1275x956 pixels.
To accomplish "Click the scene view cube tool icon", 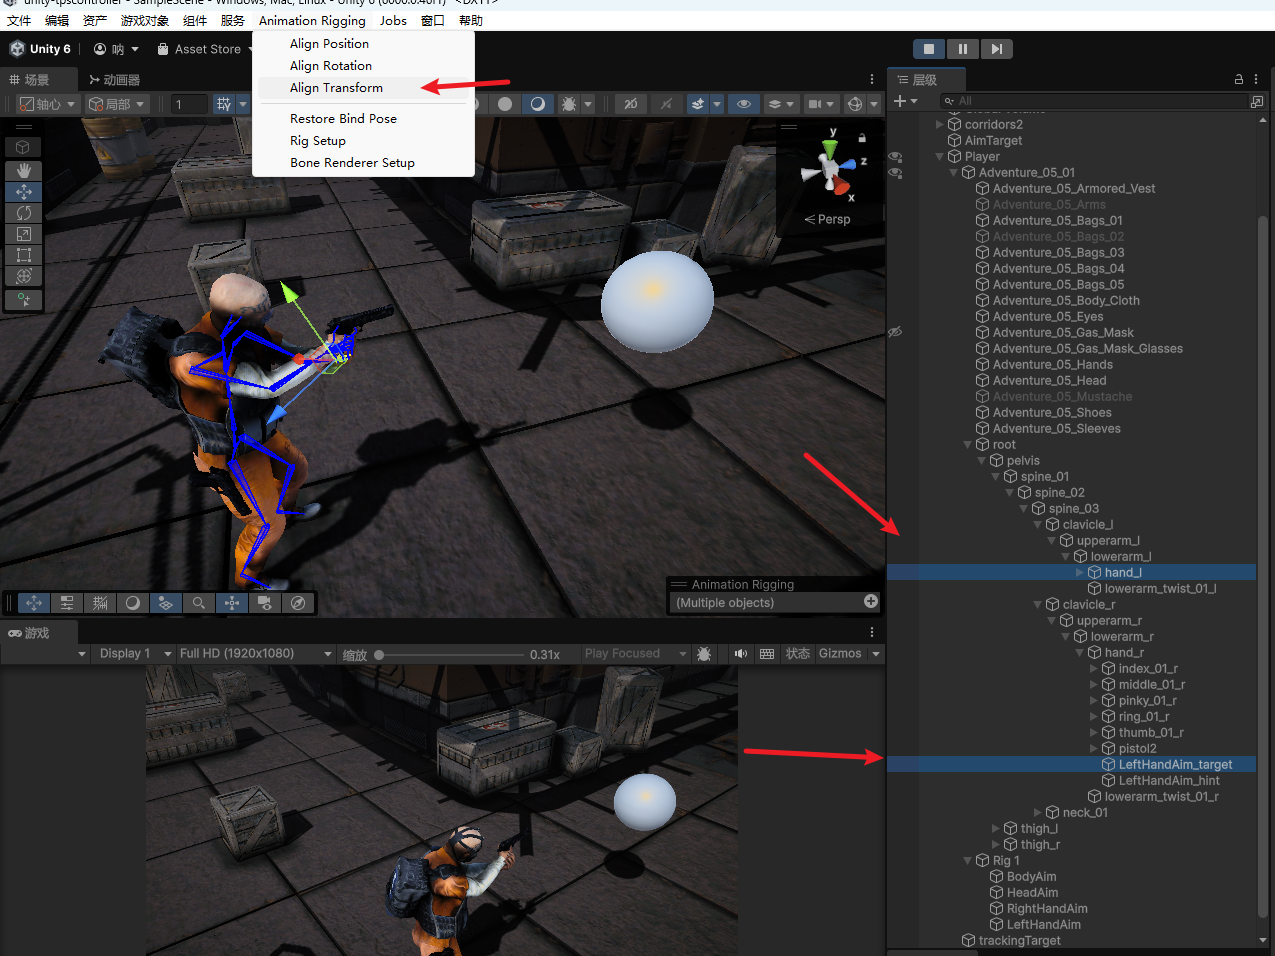I will [24, 147].
